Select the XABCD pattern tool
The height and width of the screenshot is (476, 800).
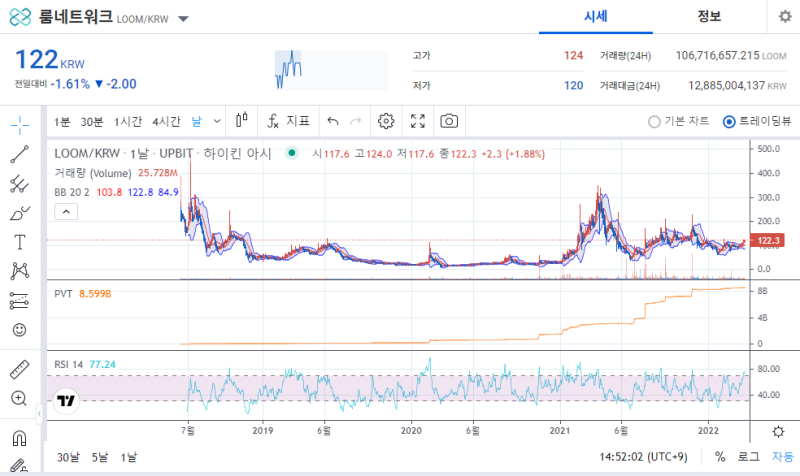tap(20, 271)
